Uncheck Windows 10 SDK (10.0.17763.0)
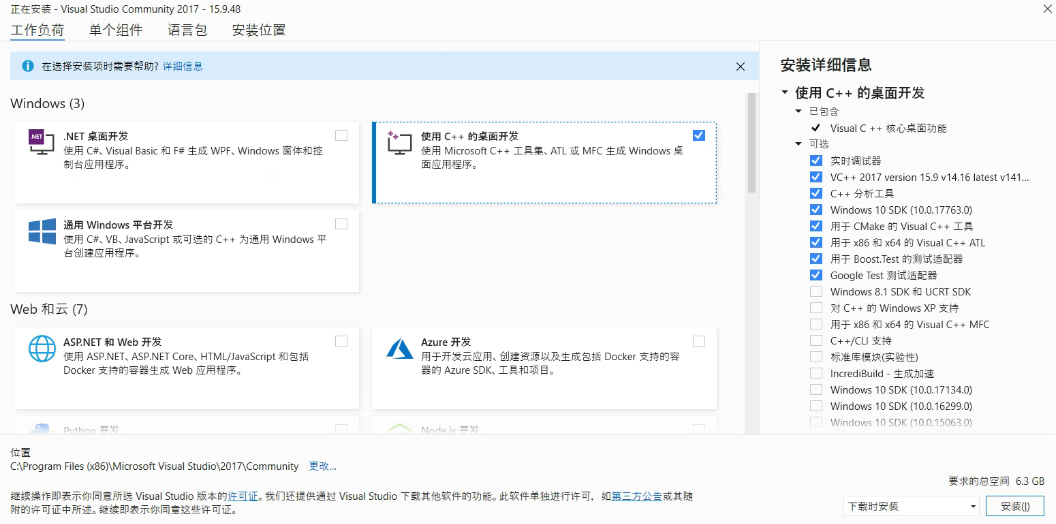Screen dimensions: 1056x524 click(x=816, y=209)
